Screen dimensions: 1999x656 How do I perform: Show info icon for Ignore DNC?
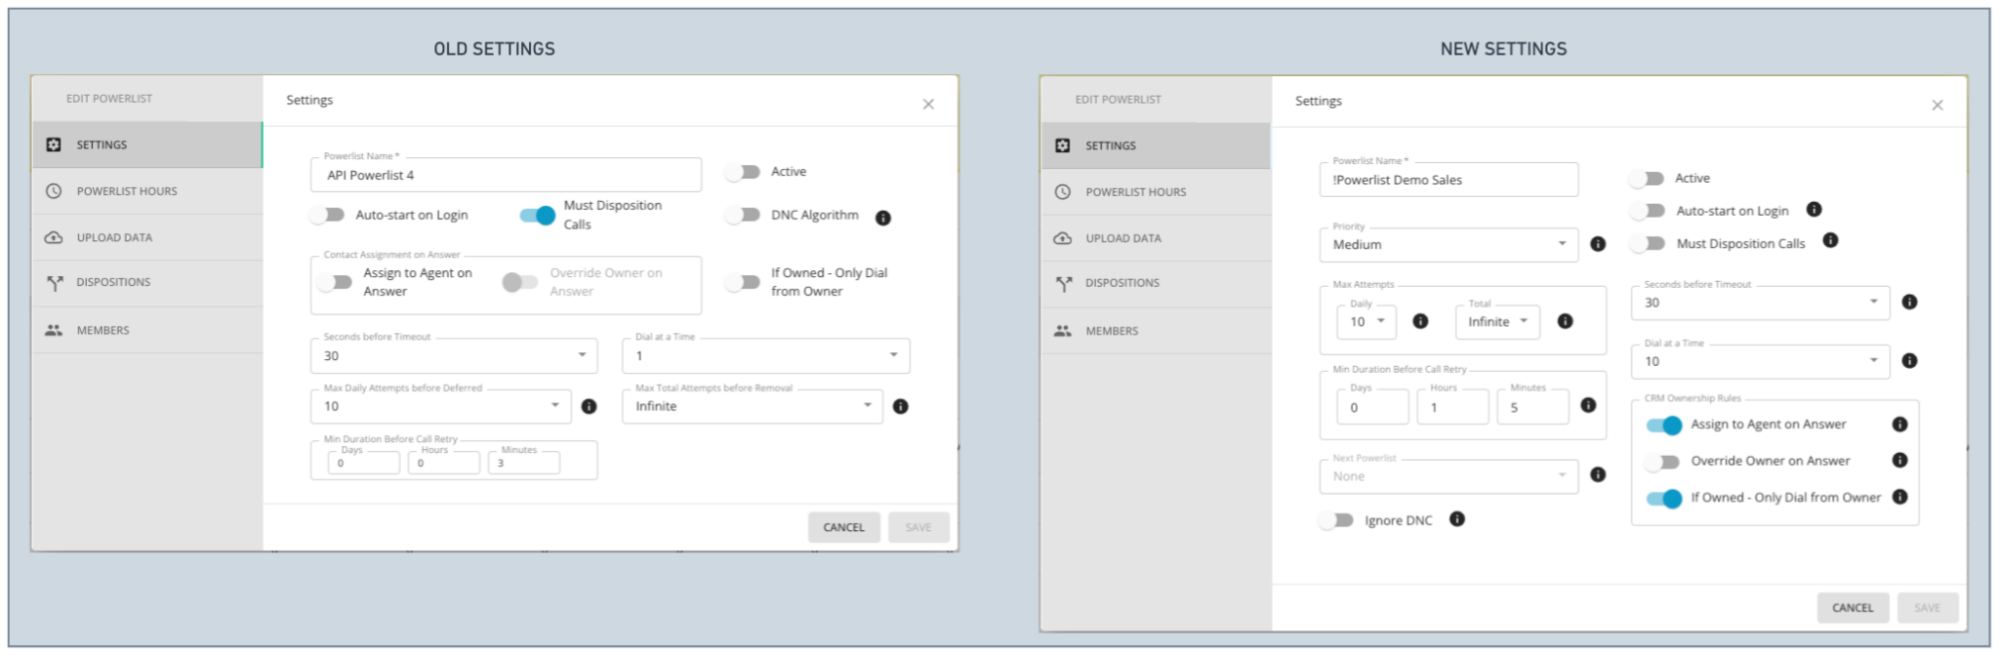click(x=1457, y=519)
